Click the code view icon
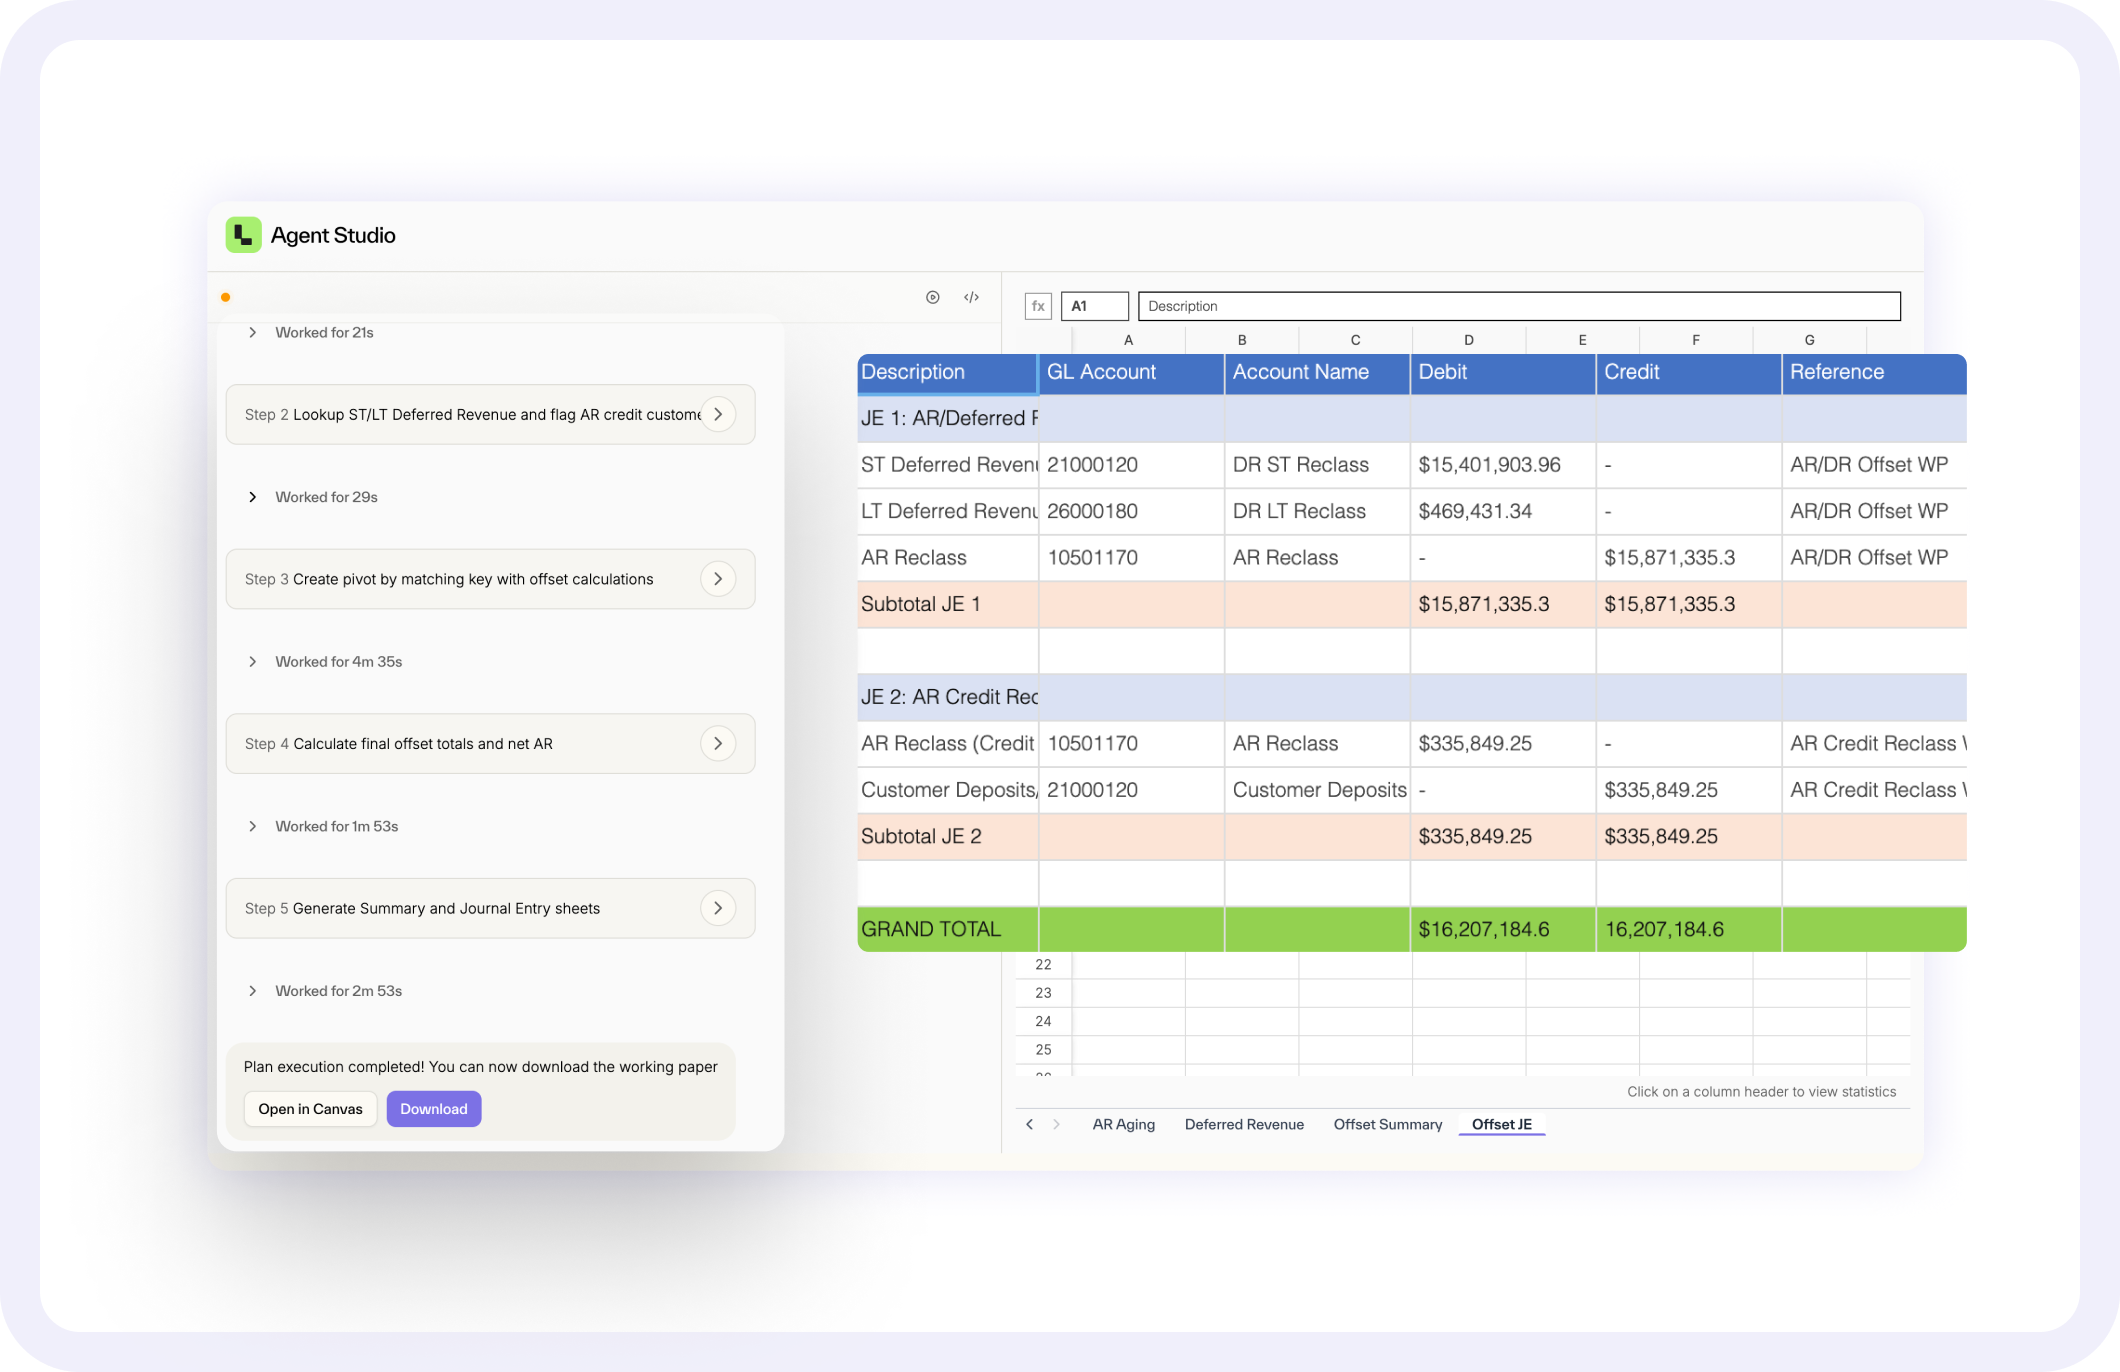This screenshot has height=1372, width=2120. click(x=971, y=297)
